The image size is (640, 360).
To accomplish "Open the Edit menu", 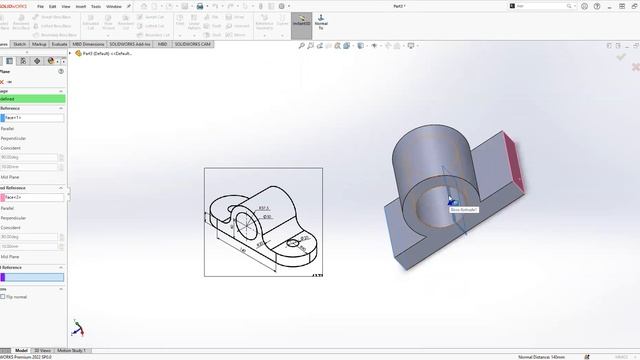I will coord(52,7).
